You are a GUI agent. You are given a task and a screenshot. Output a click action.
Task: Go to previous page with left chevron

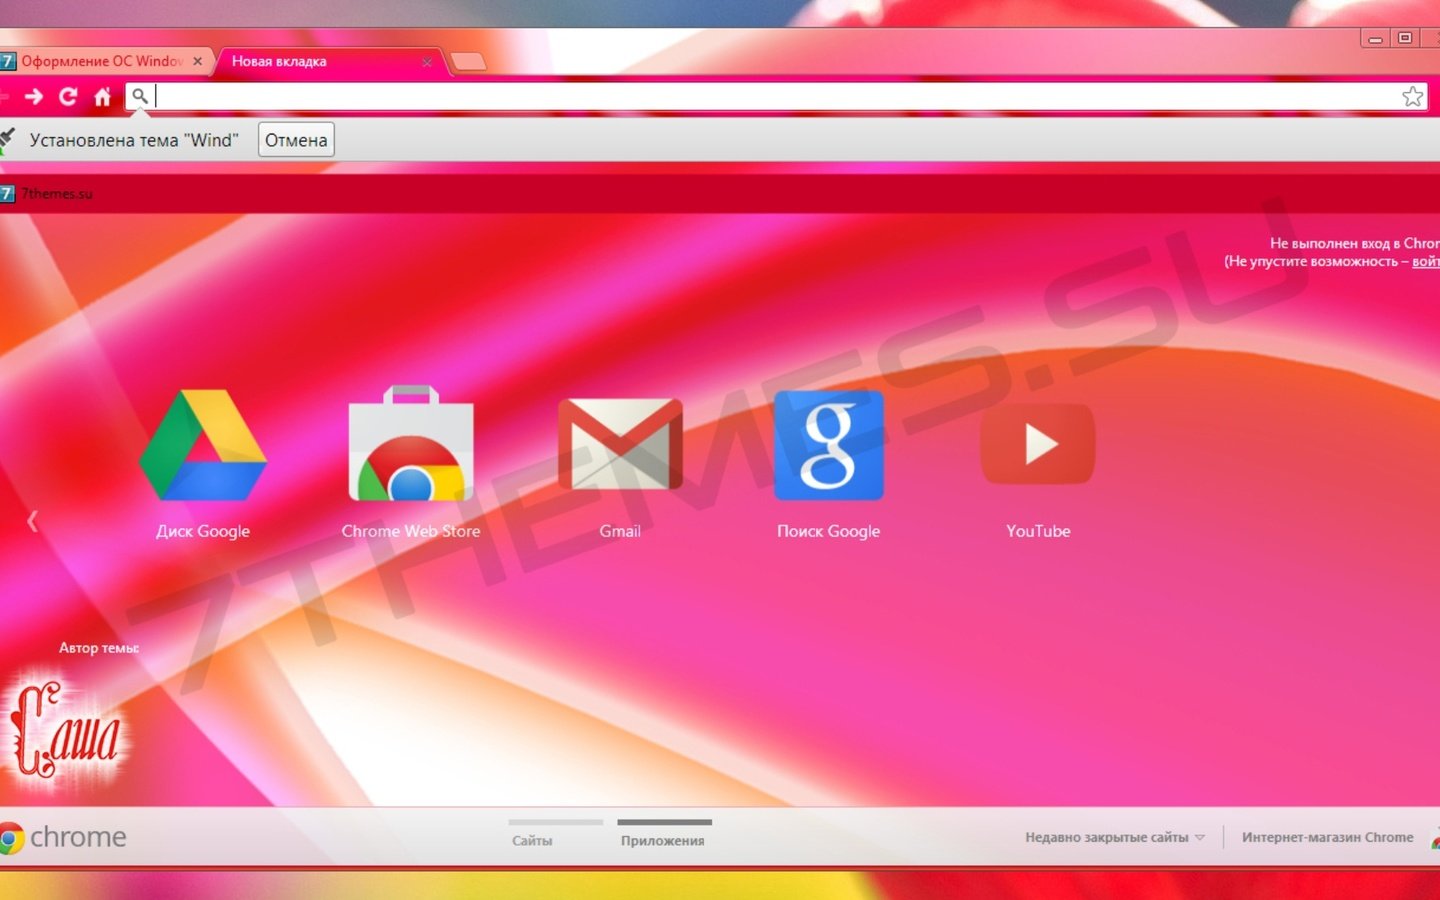coord(32,520)
